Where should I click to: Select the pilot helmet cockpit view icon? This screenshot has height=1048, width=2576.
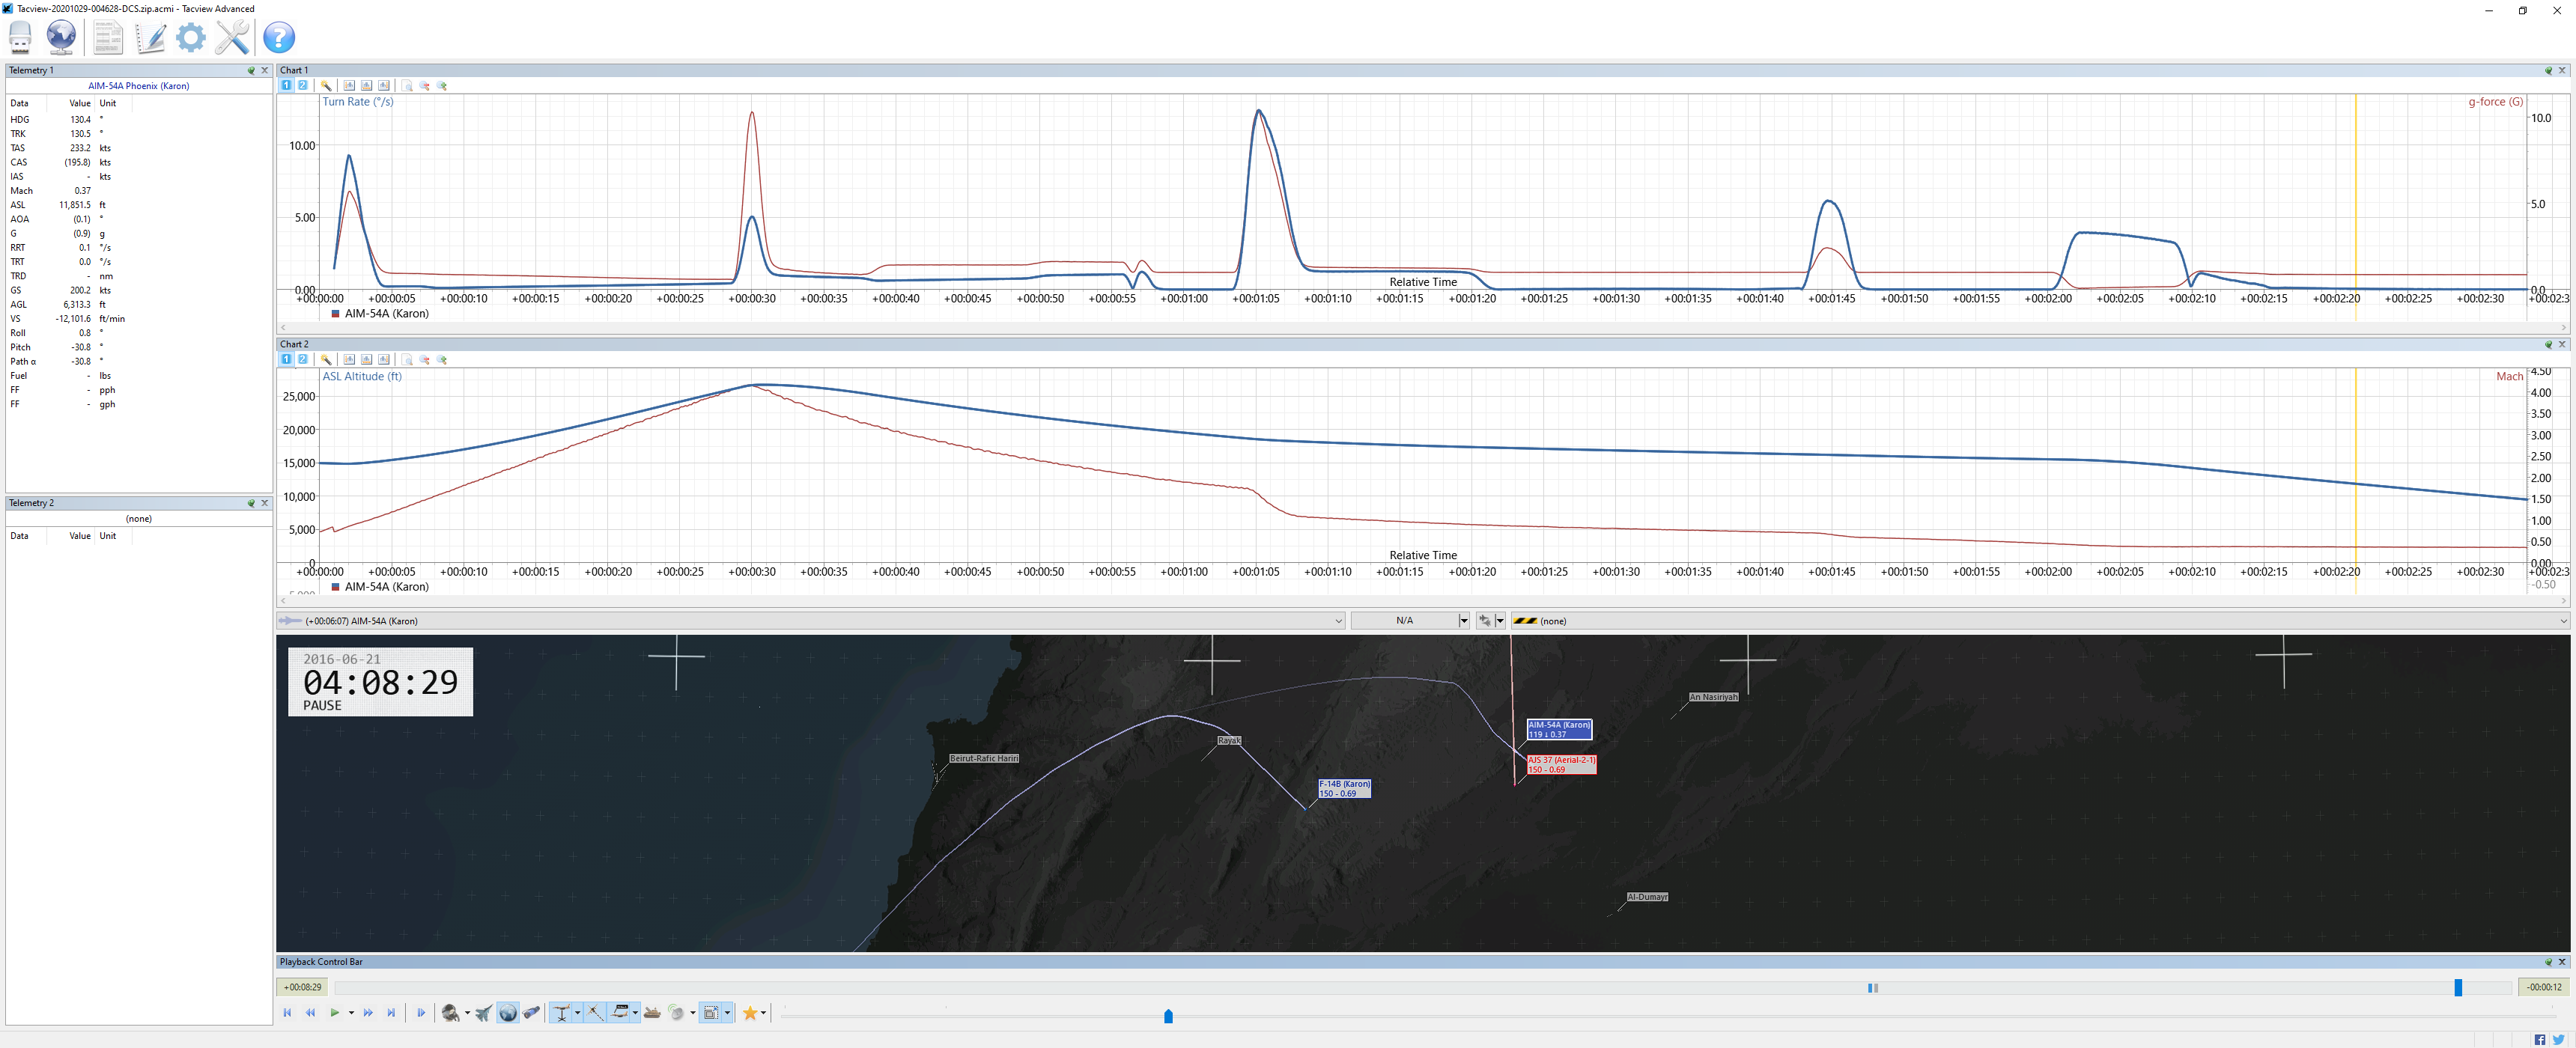point(451,1013)
